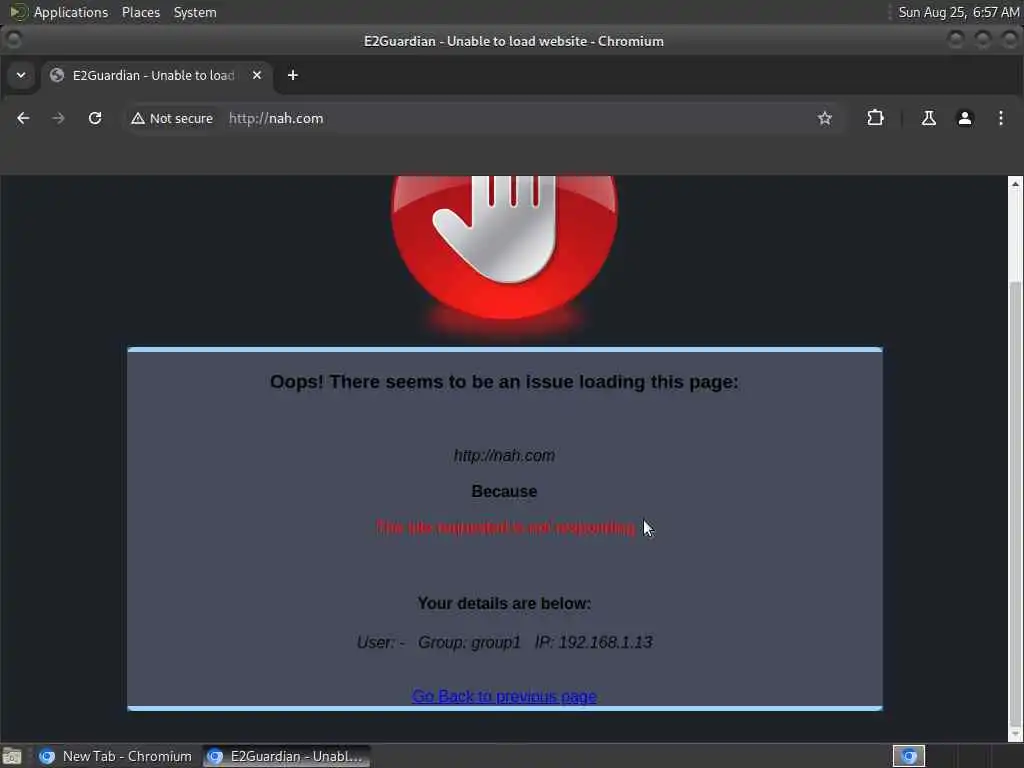The image size is (1024, 768).
Task: Click the red stop hand image
Action: click(x=504, y=248)
